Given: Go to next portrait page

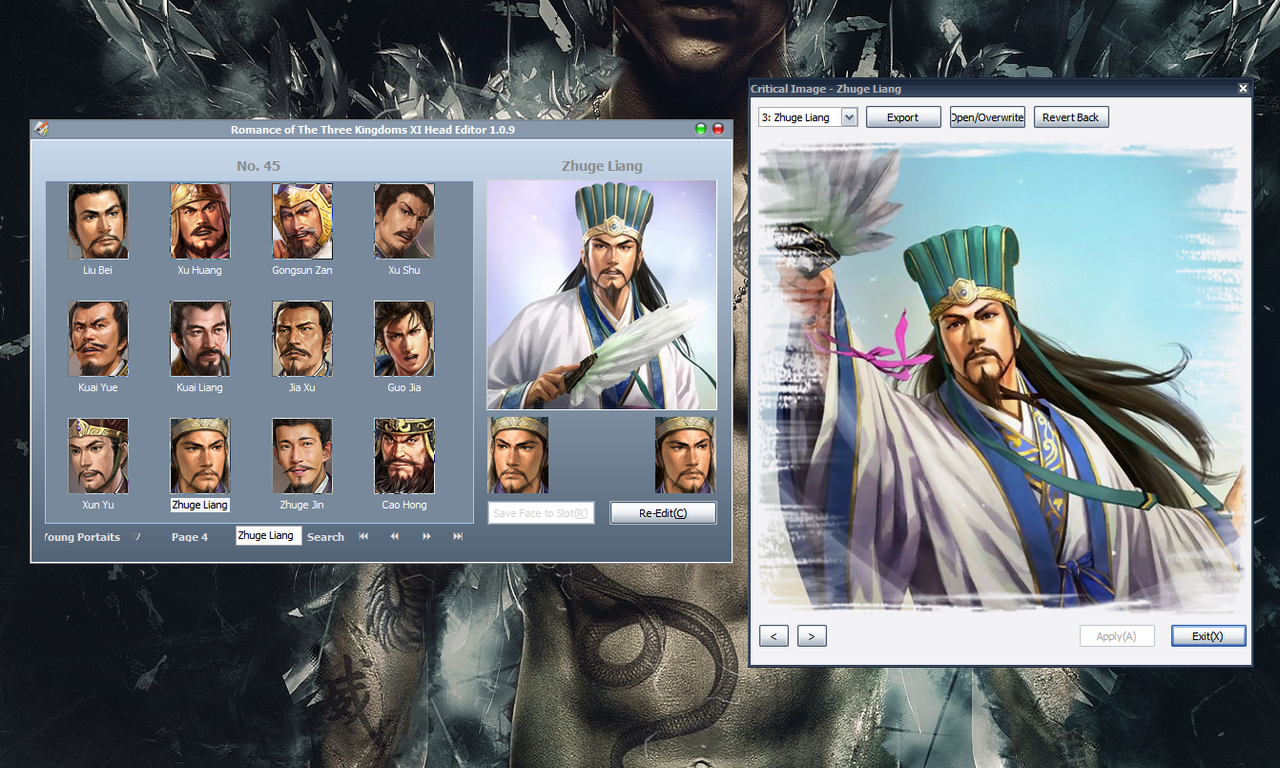Looking at the screenshot, I should [x=427, y=537].
